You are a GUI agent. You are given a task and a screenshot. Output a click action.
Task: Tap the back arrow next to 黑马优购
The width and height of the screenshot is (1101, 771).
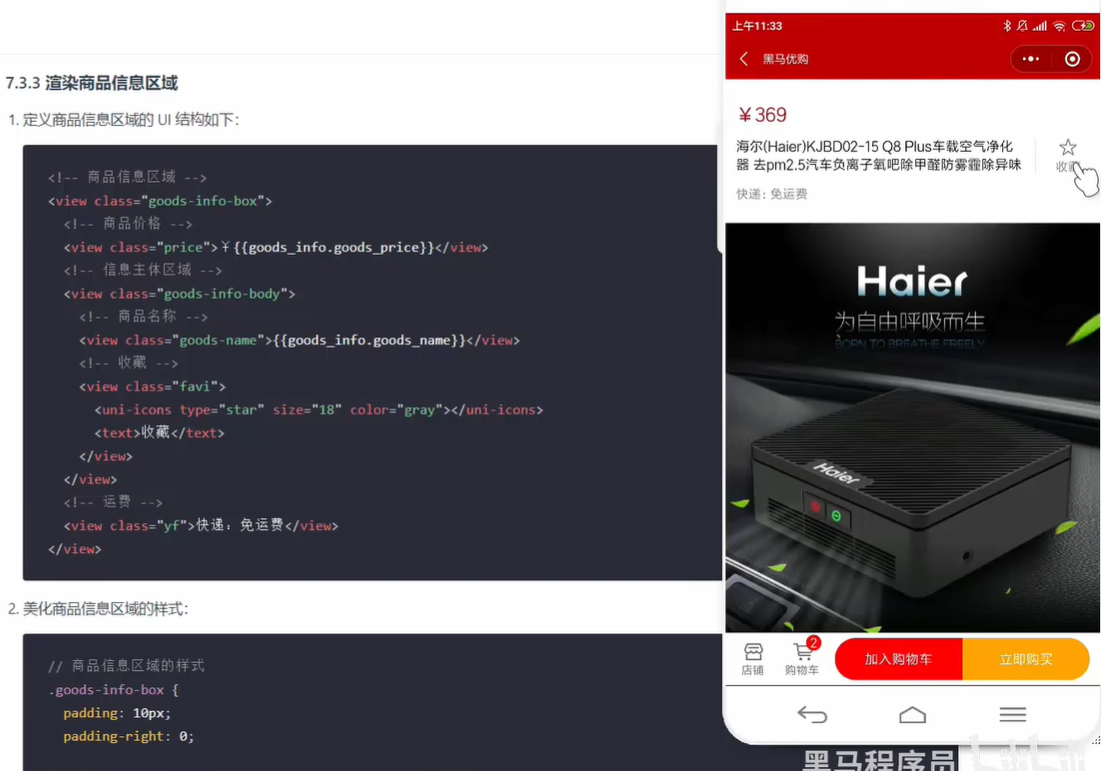click(744, 59)
